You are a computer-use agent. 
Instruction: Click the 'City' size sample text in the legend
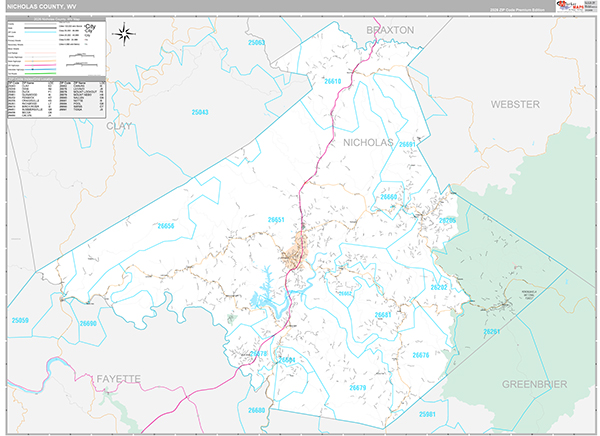pyautogui.click(x=91, y=27)
